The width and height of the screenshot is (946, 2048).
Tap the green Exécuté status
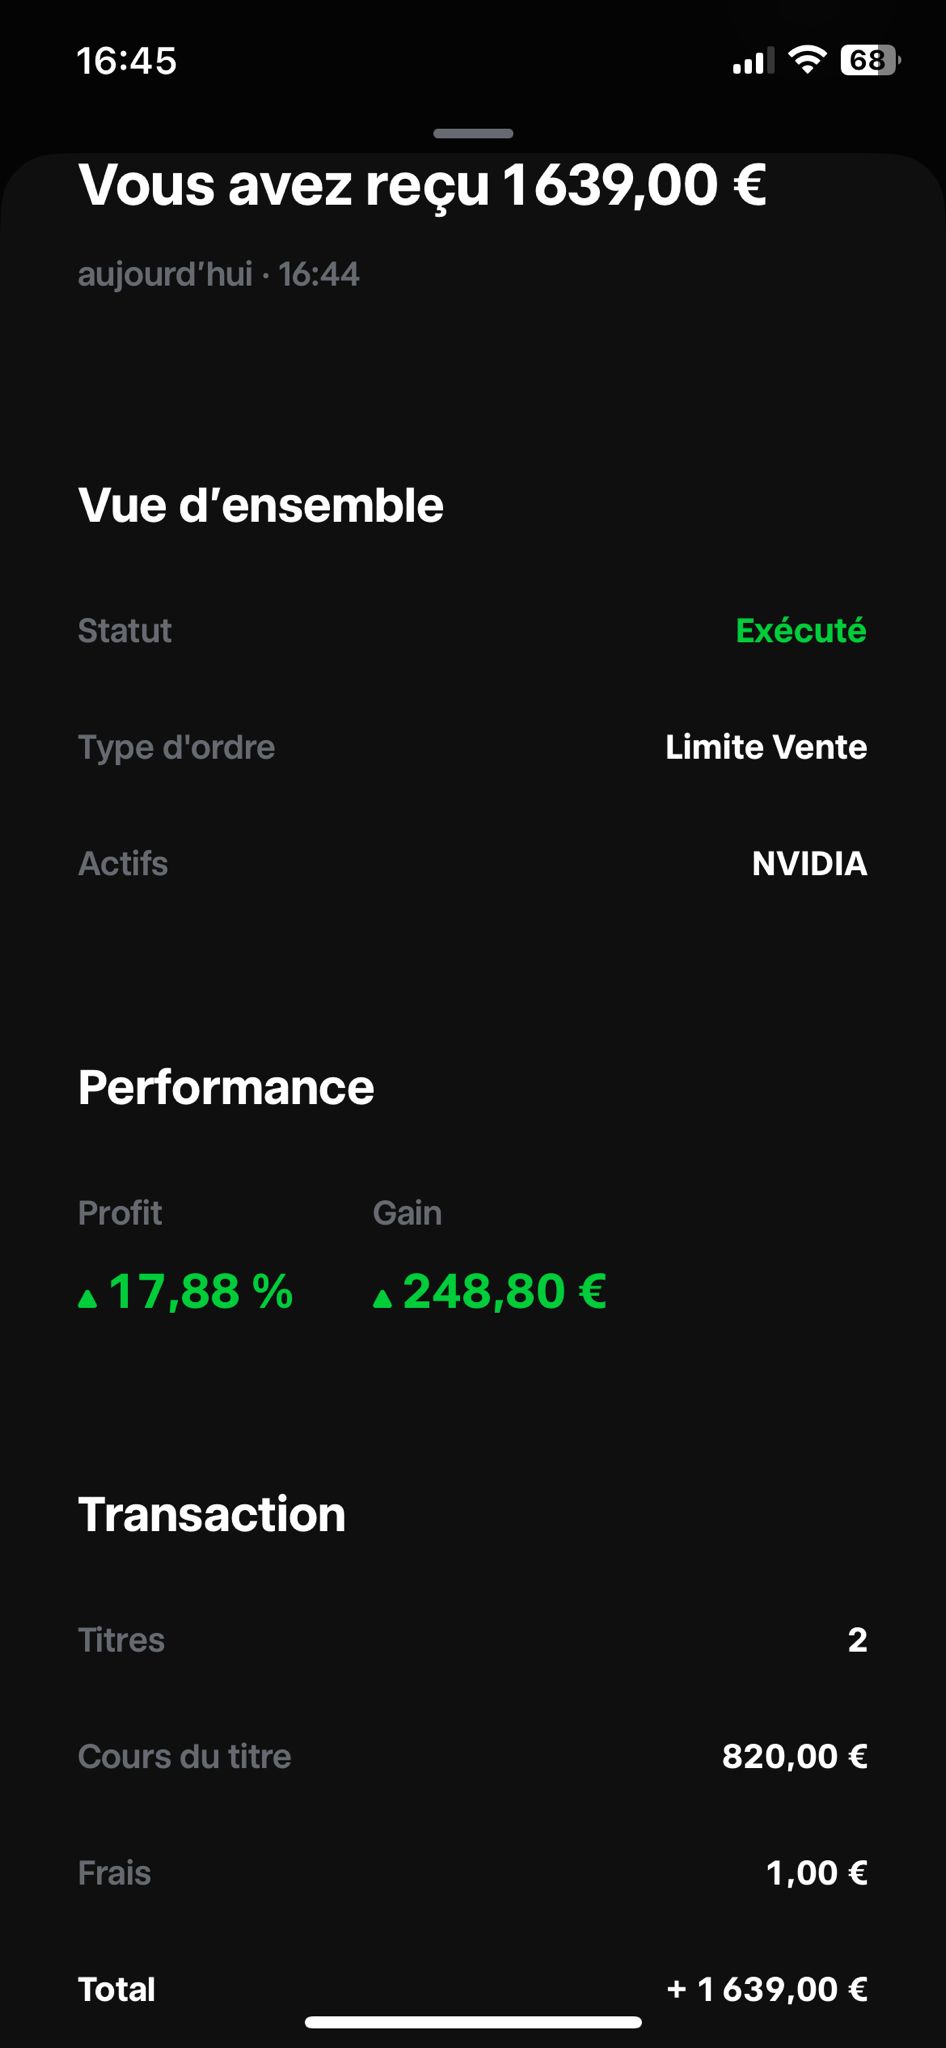coord(801,631)
